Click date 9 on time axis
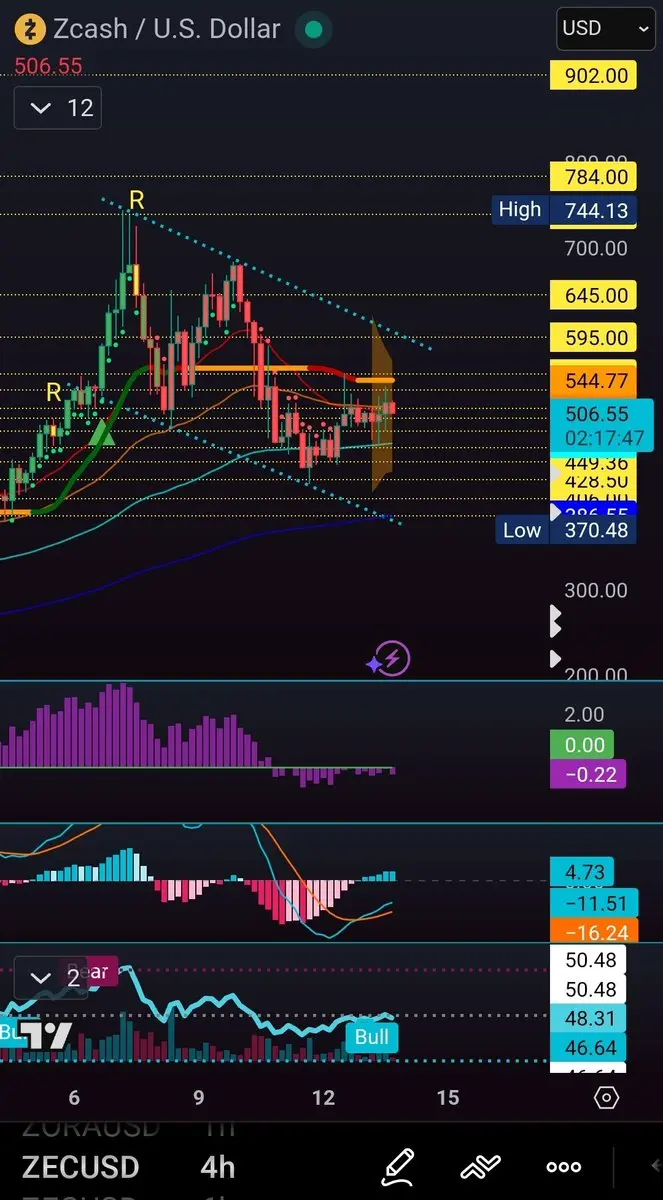The image size is (663, 1200). (x=199, y=1098)
